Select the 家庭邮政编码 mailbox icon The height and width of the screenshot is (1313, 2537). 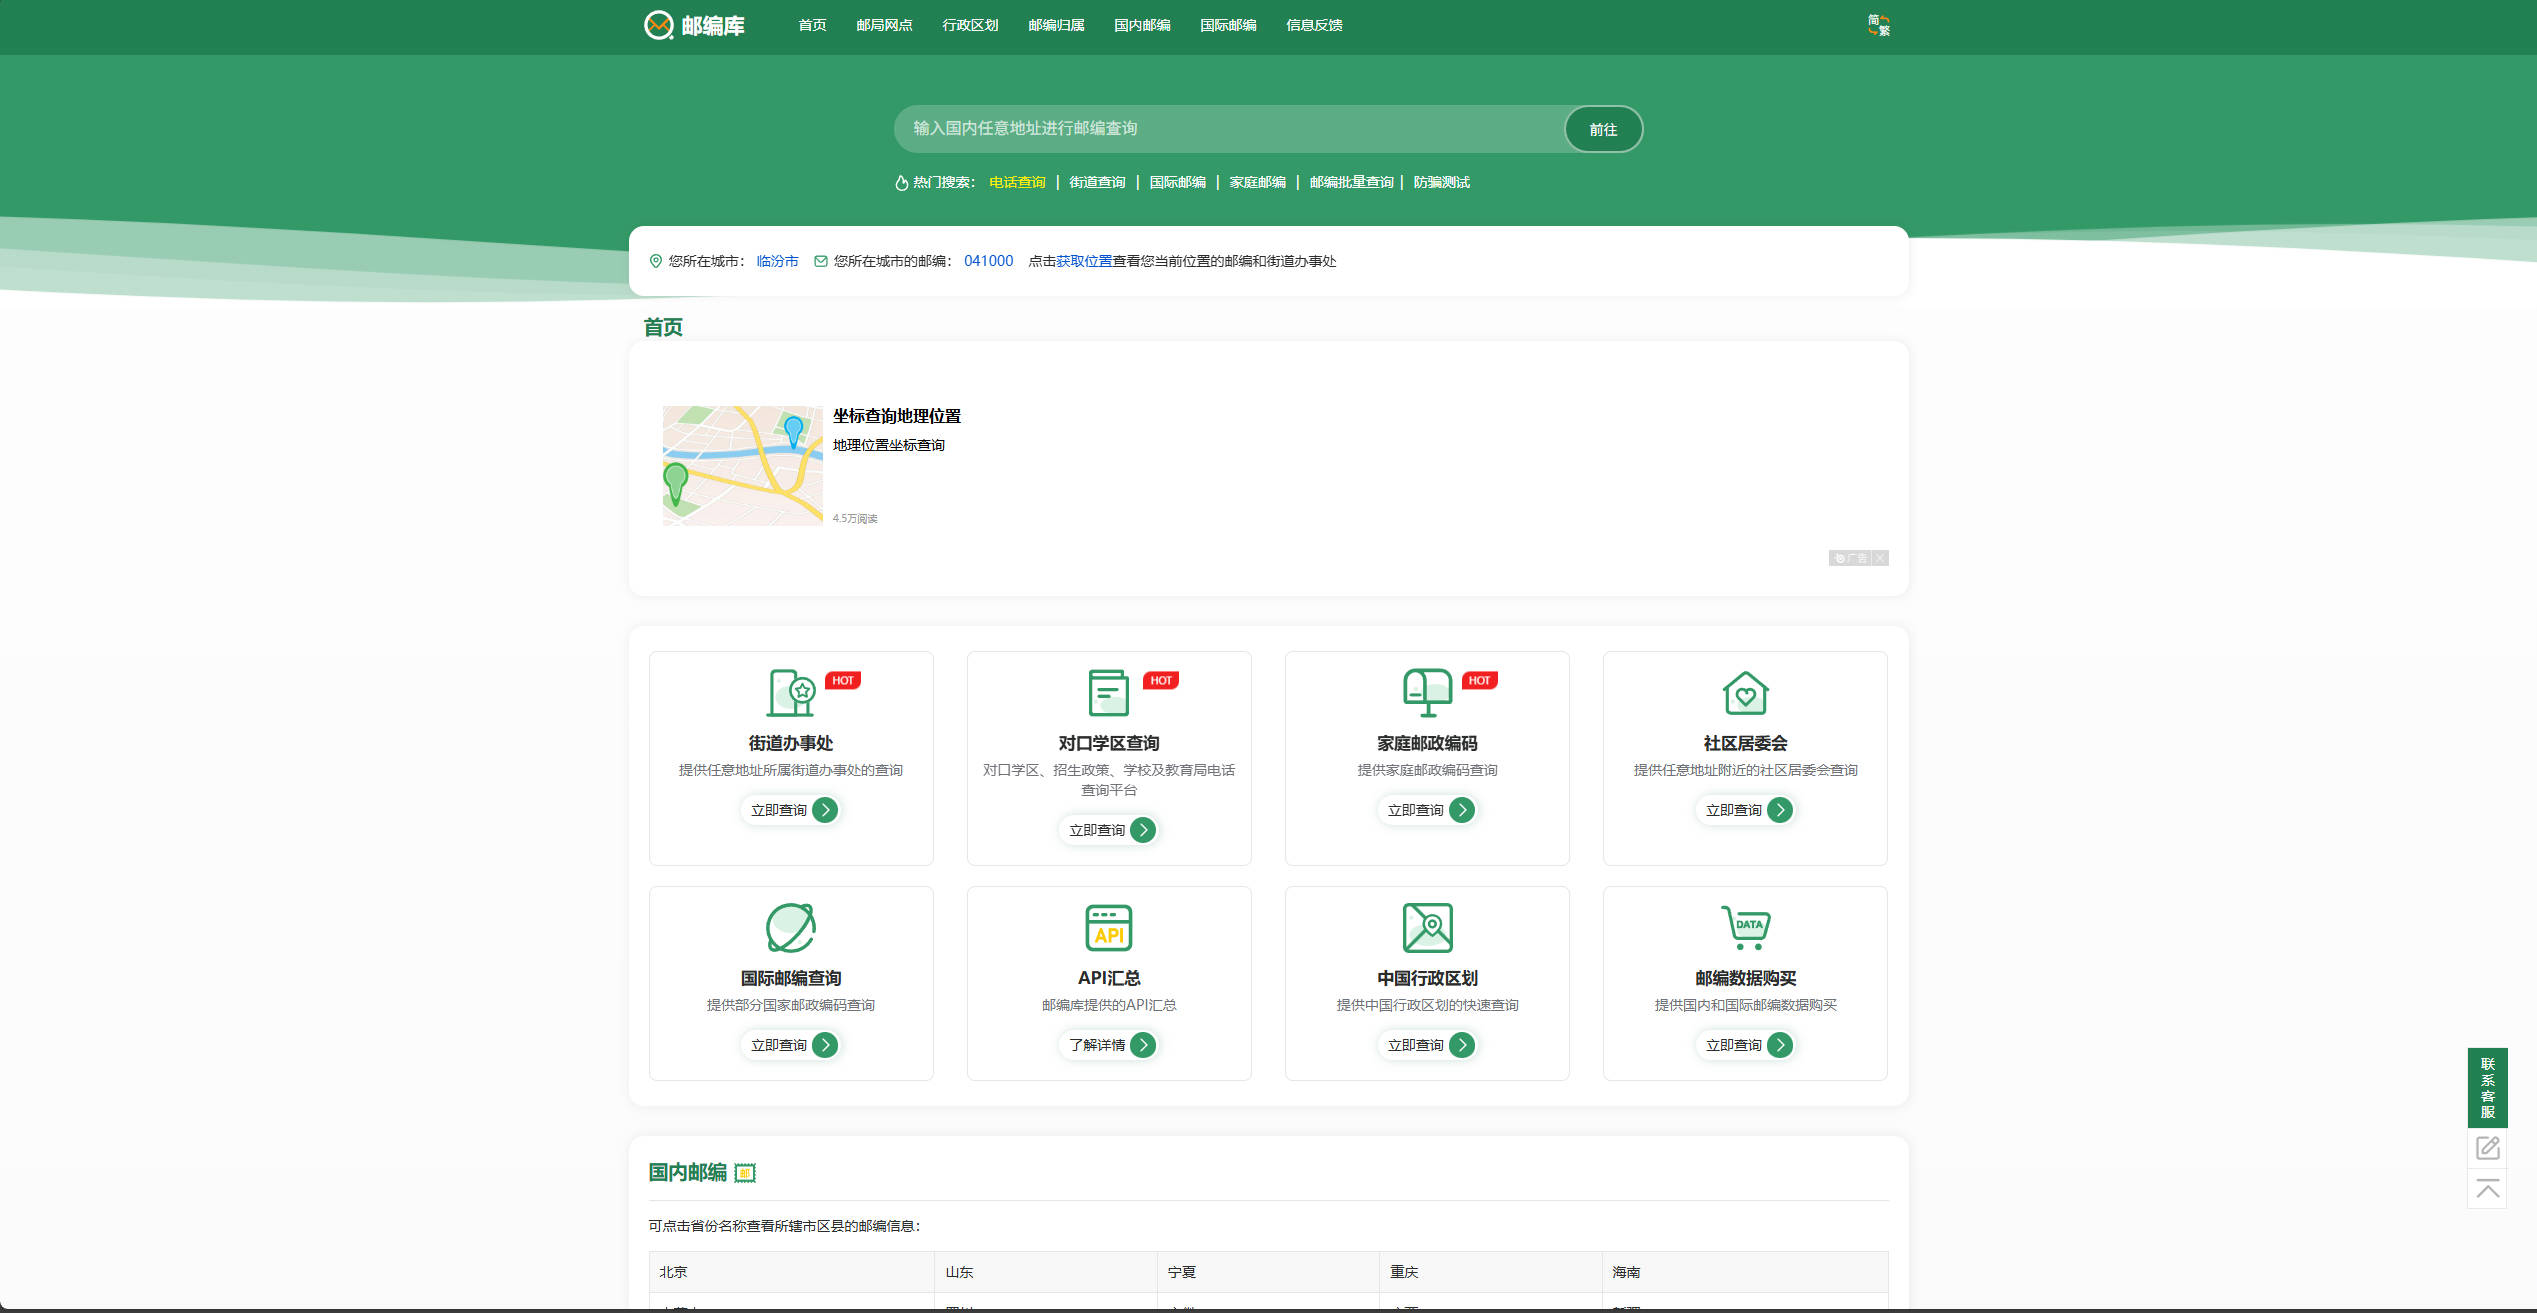click(x=1427, y=692)
